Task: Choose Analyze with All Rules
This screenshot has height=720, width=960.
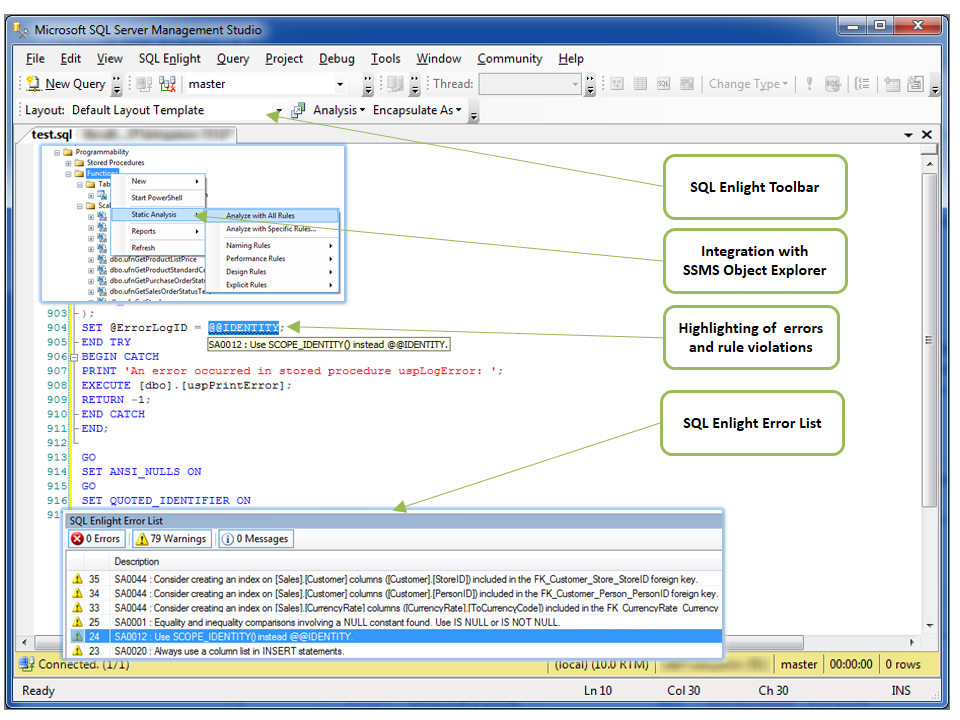Action: [x=272, y=216]
